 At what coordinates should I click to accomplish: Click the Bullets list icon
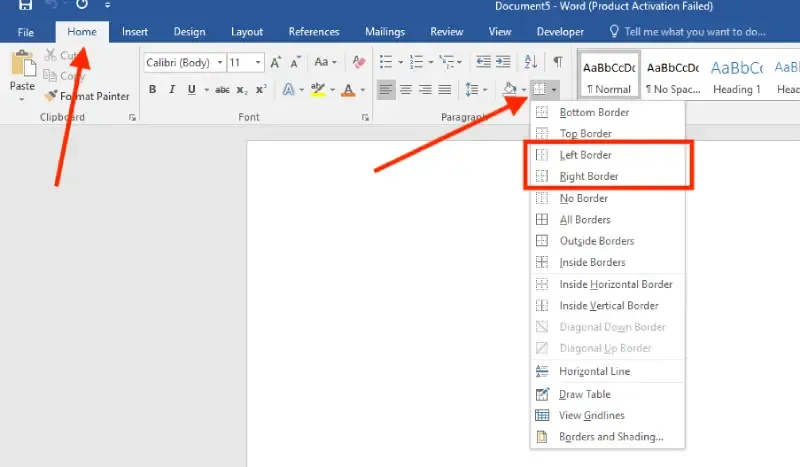tap(386, 62)
